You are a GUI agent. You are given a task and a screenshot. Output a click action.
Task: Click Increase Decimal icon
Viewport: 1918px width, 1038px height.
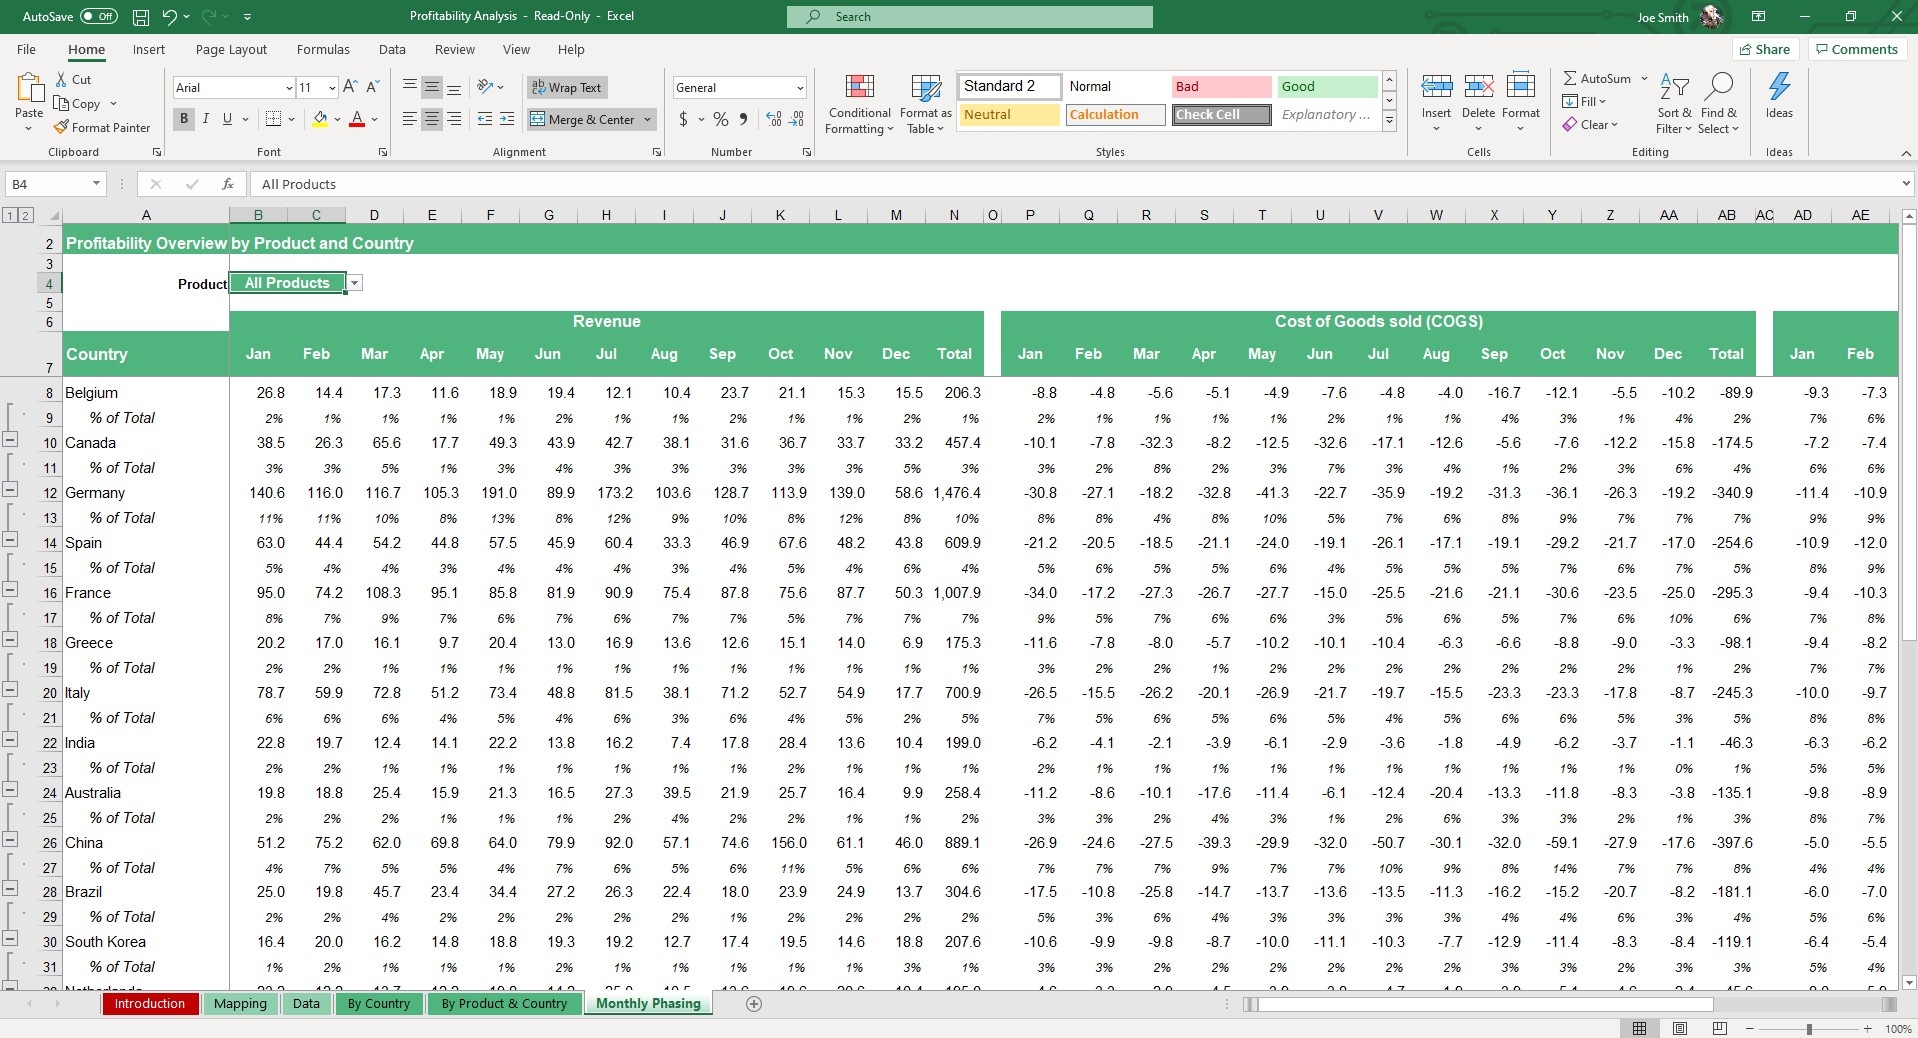774,120
